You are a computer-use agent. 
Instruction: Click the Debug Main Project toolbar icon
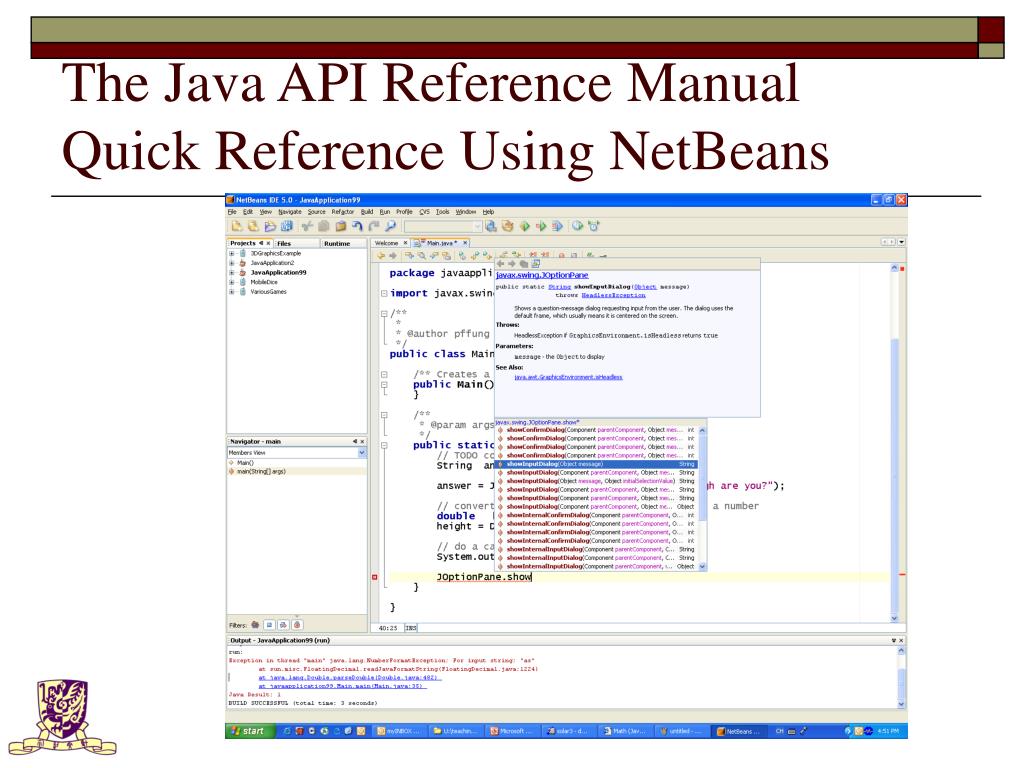pos(541,227)
